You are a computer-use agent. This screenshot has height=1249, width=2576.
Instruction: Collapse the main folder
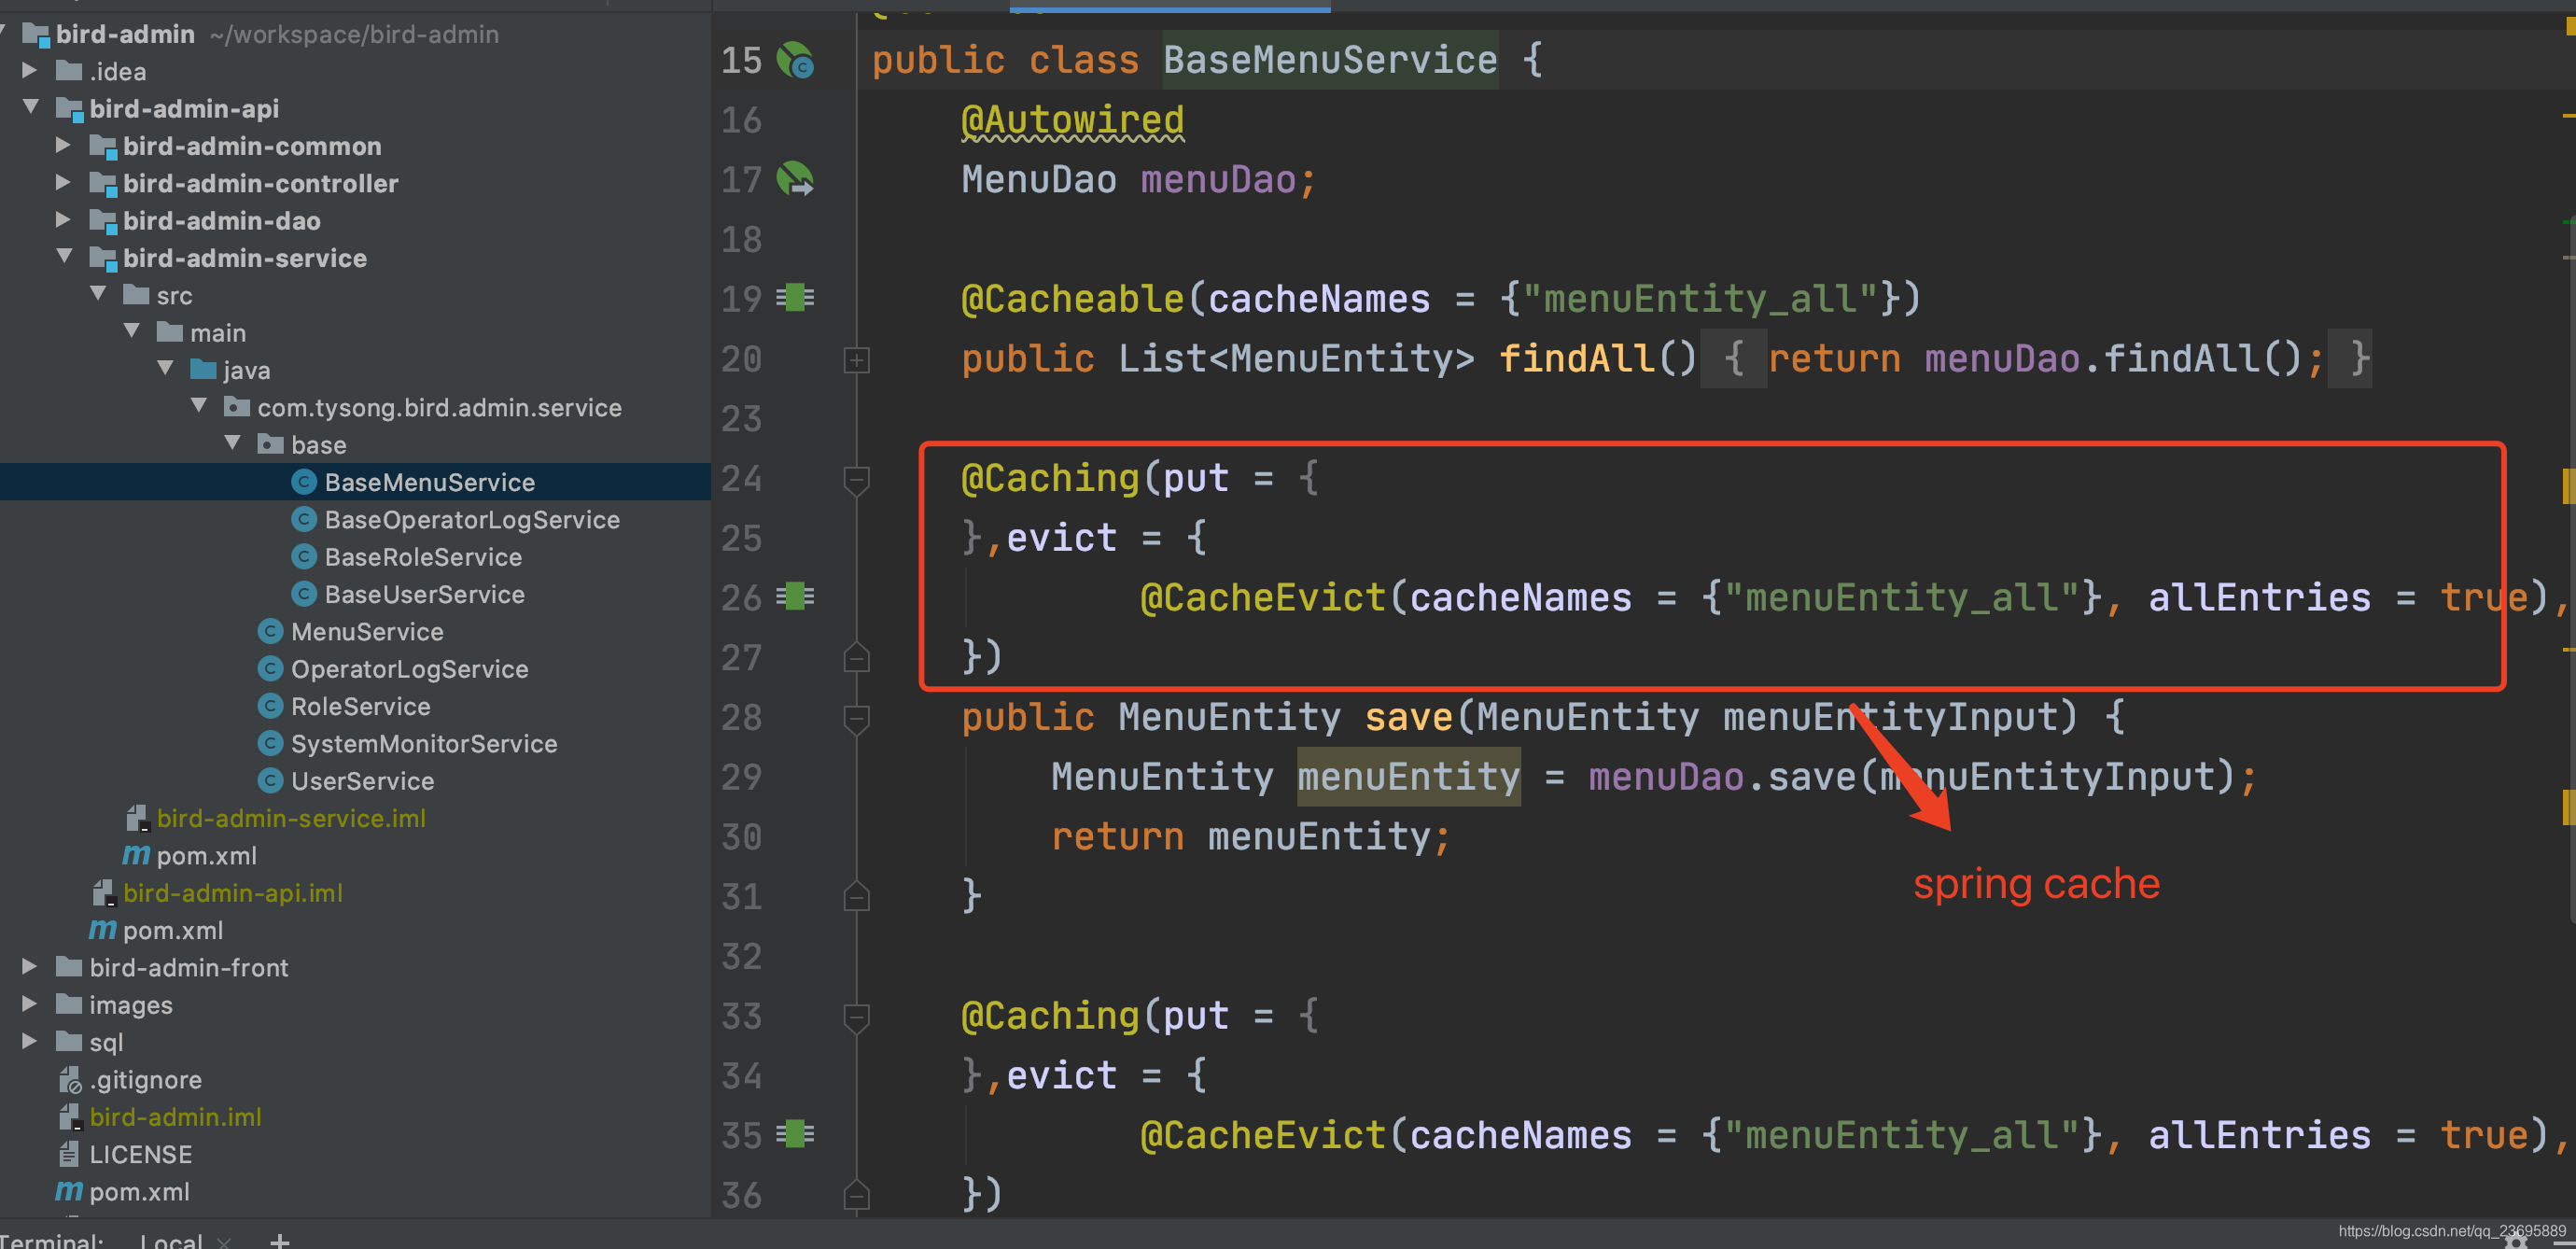click(x=131, y=330)
